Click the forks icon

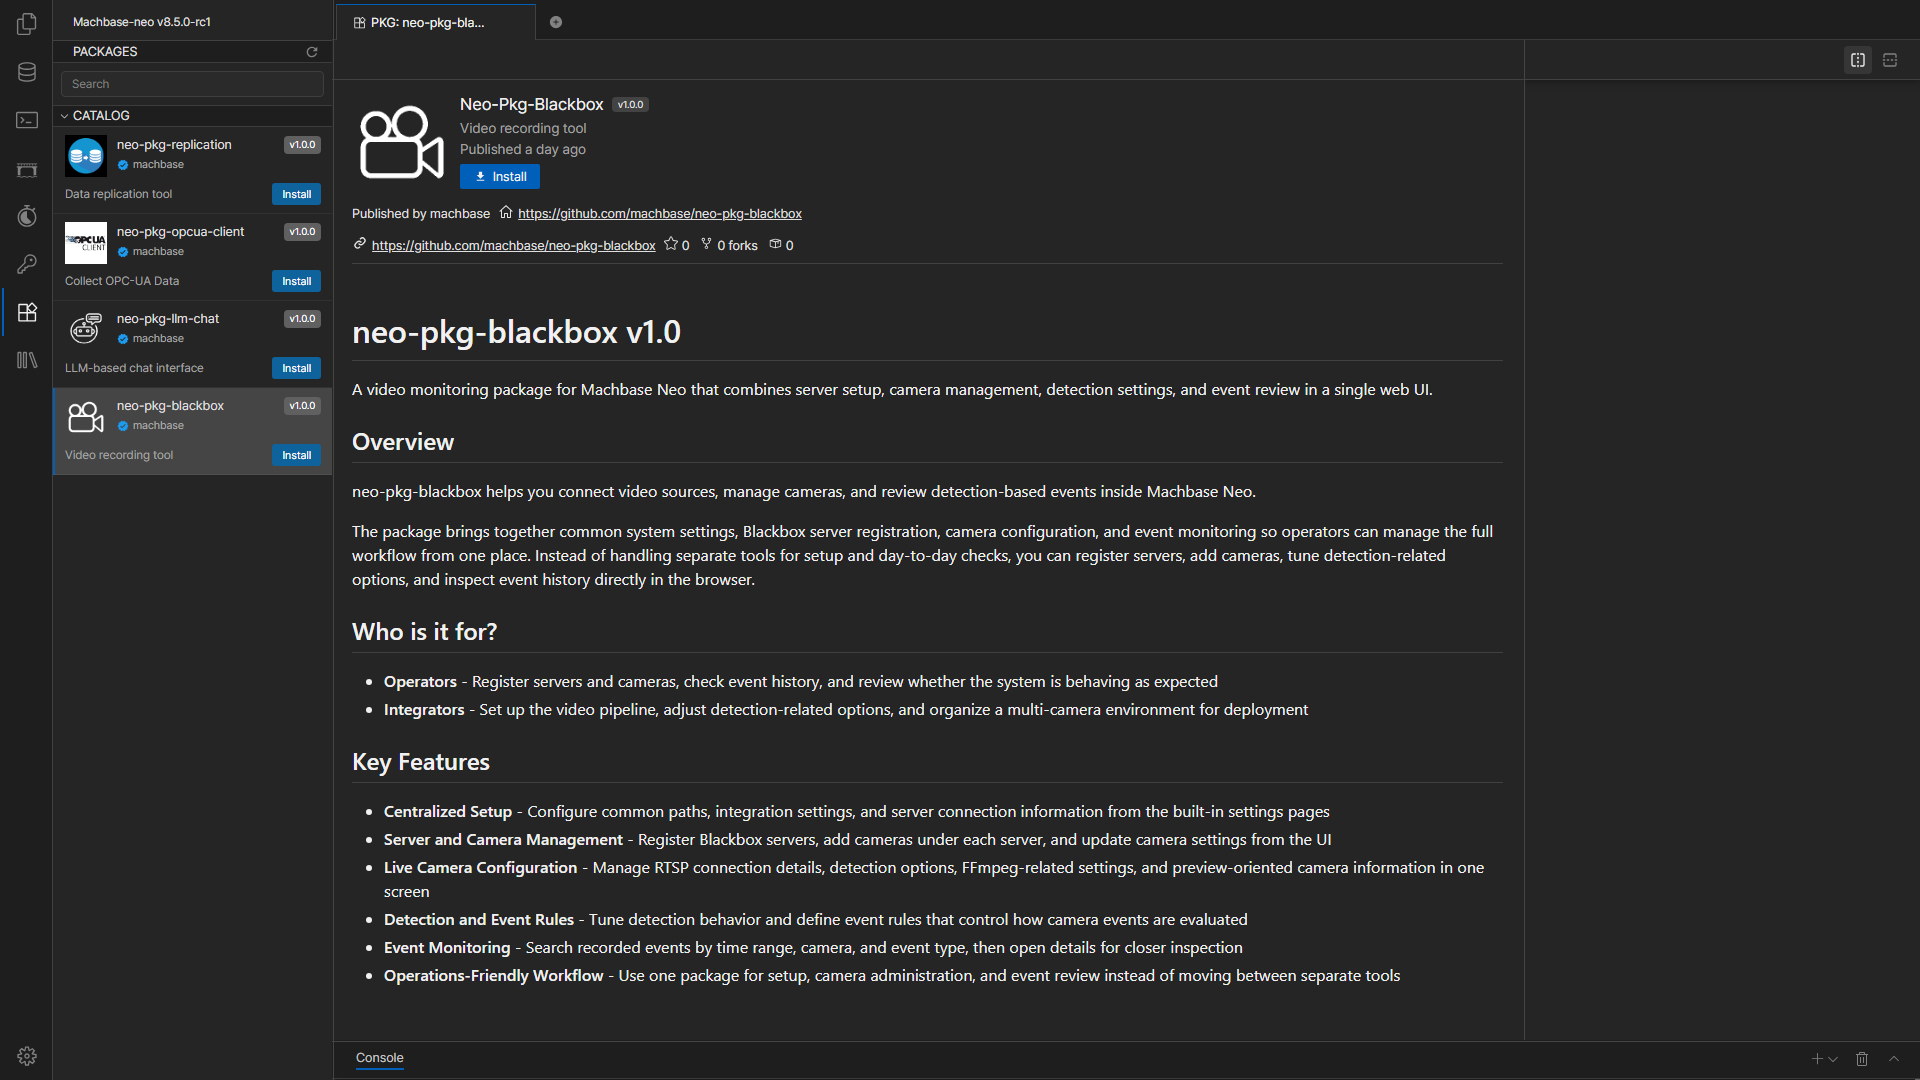click(x=706, y=245)
